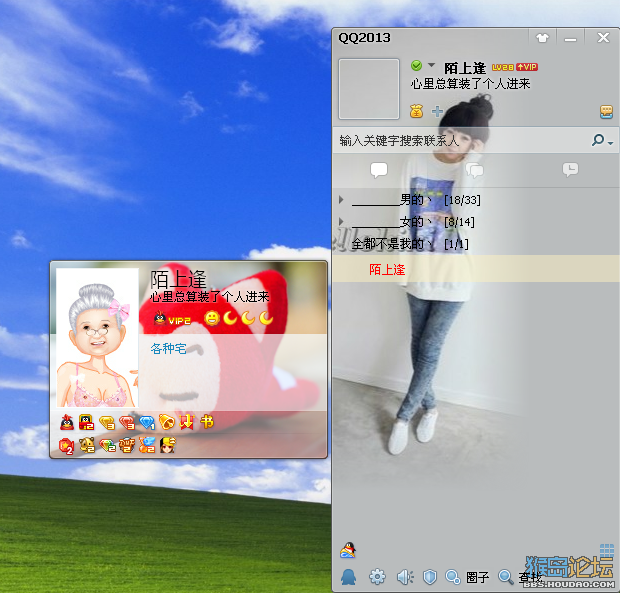Image resolution: width=620 pixels, height=593 pixels.
Task: Click the blue plus add icon
Action: (437, 111)
